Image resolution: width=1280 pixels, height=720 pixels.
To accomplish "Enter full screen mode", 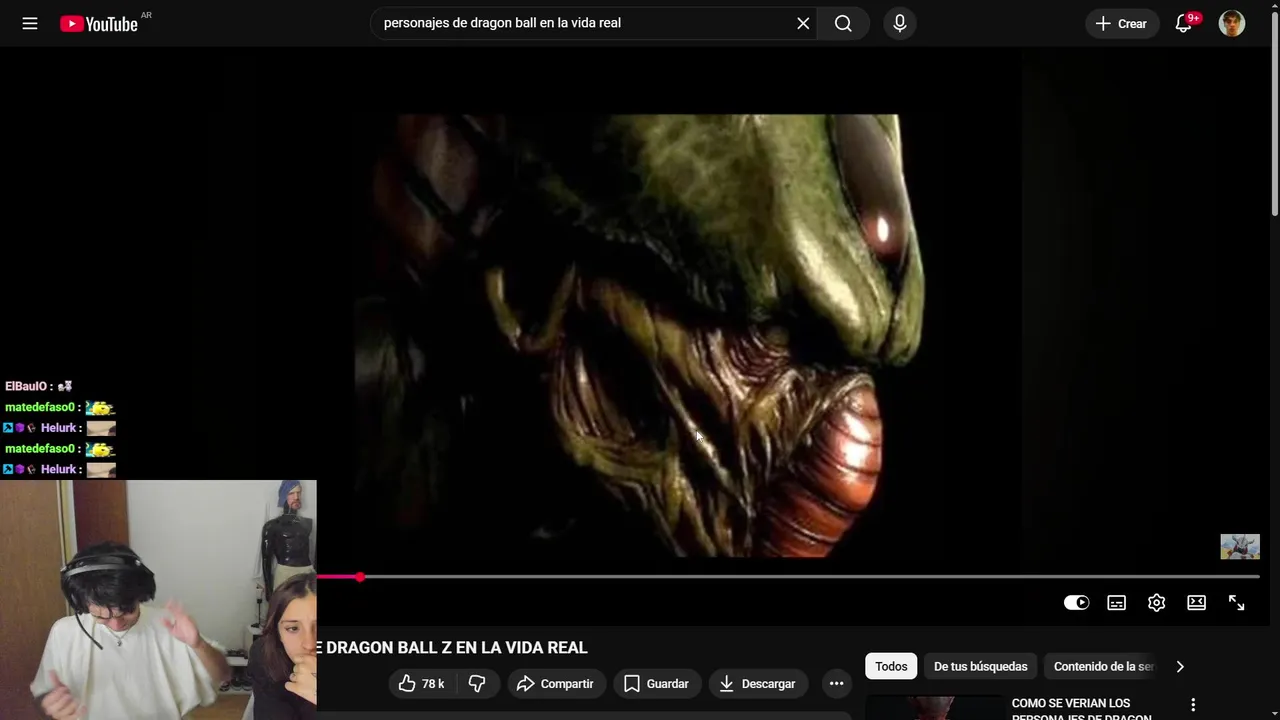I will (x=1237, y=602).
